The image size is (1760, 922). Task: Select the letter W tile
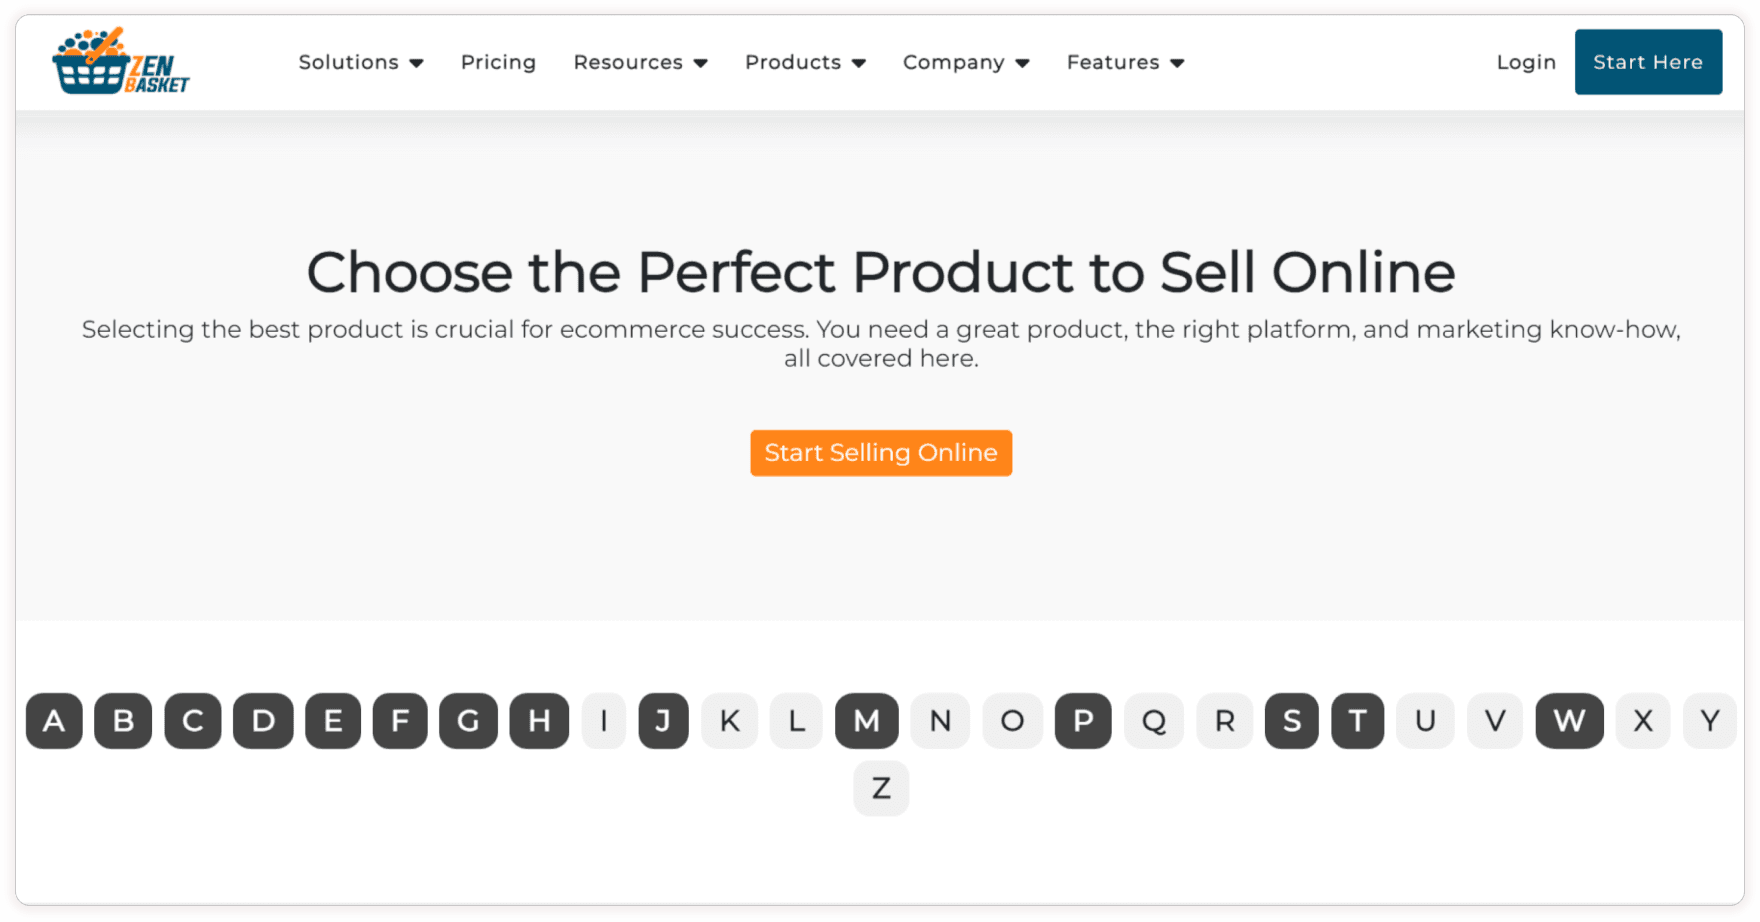click(x=1569, y=721)
